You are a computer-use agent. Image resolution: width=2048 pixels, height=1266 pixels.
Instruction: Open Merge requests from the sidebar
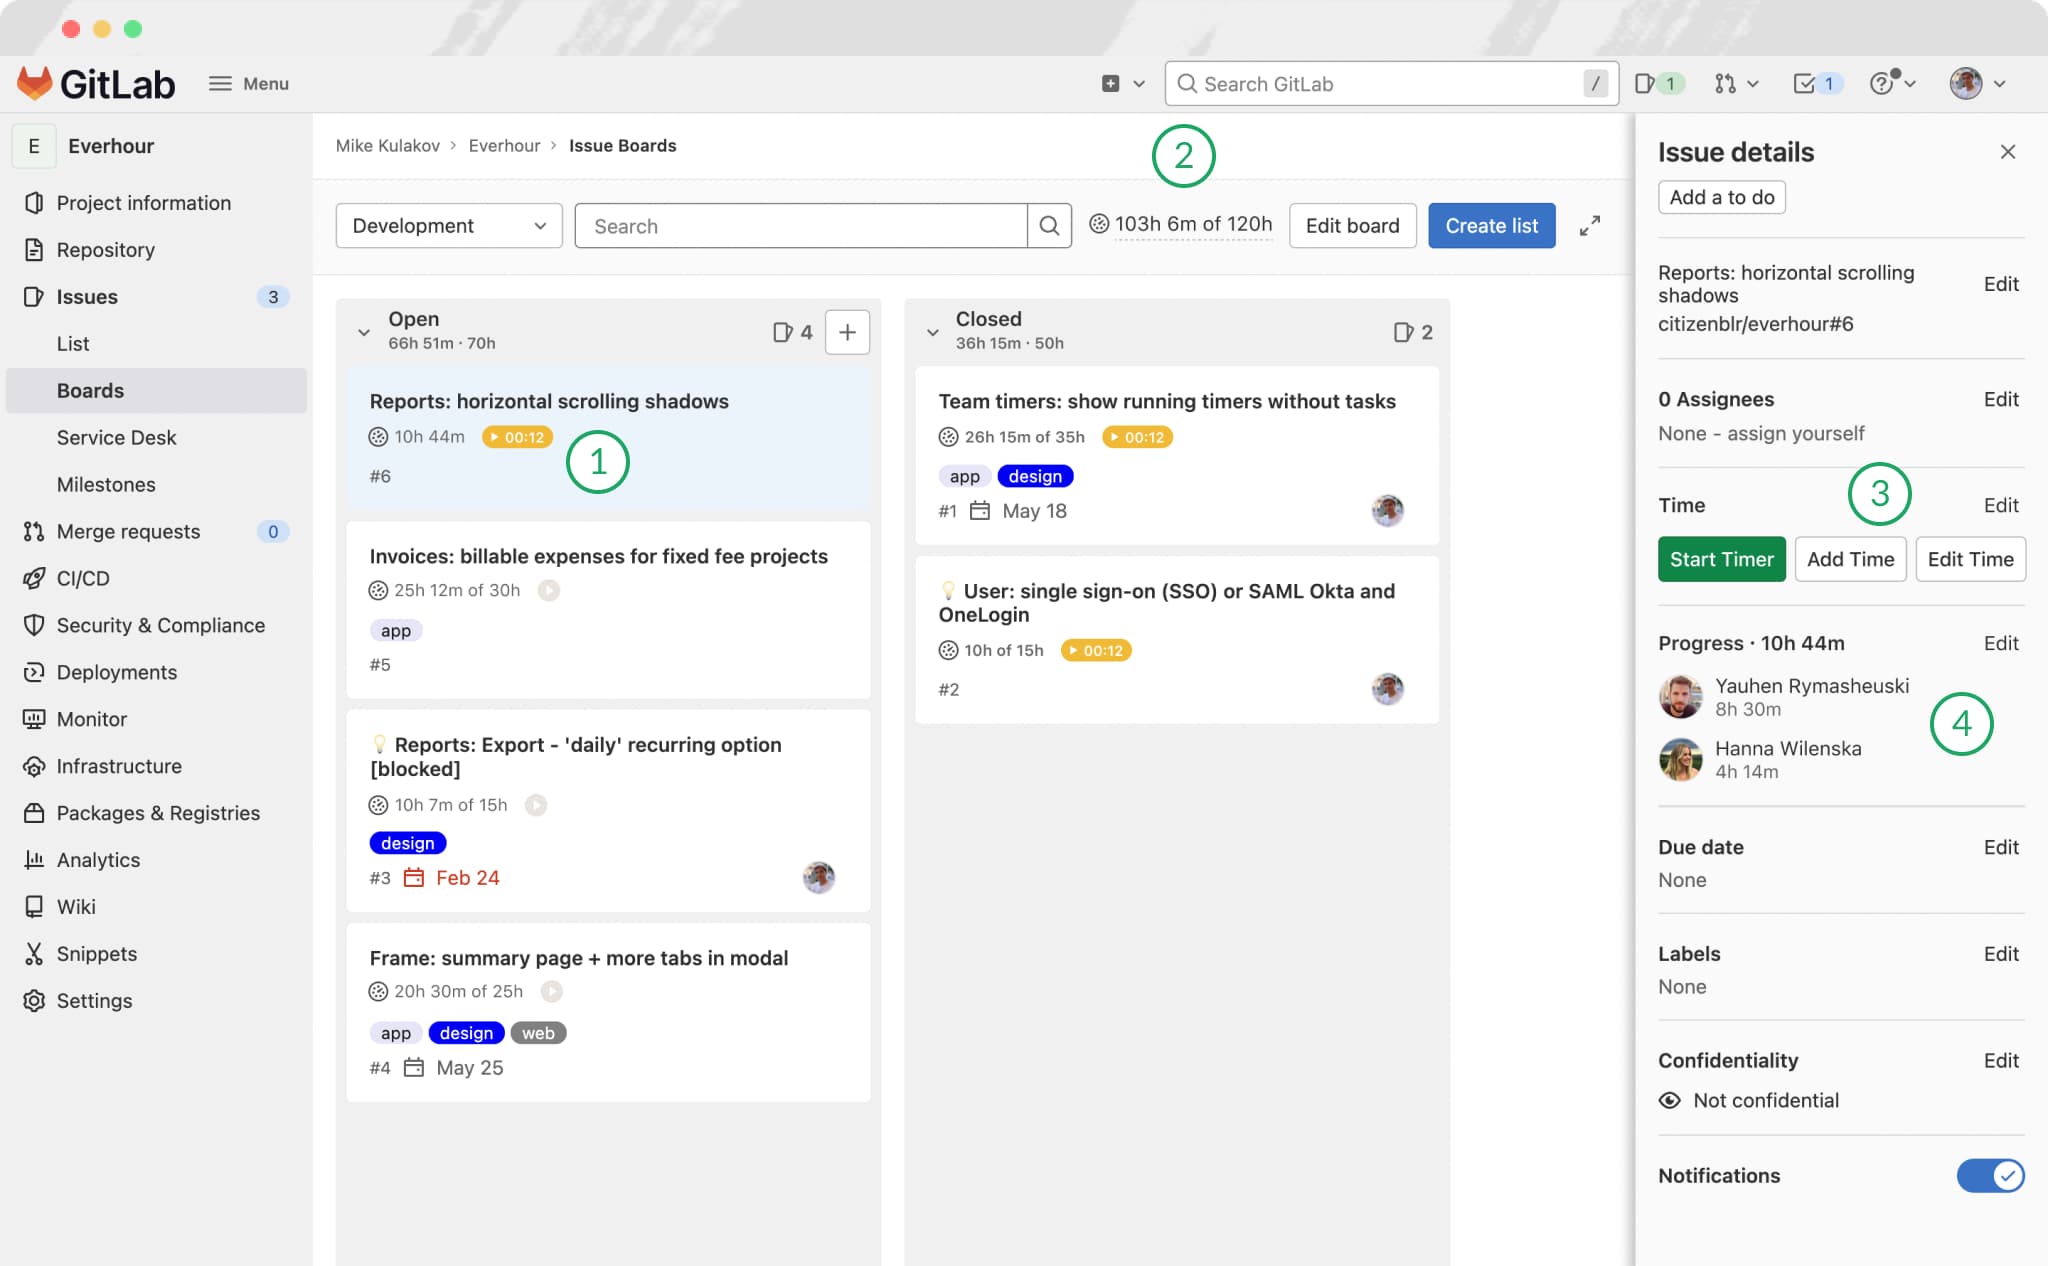tap(127, 531)
